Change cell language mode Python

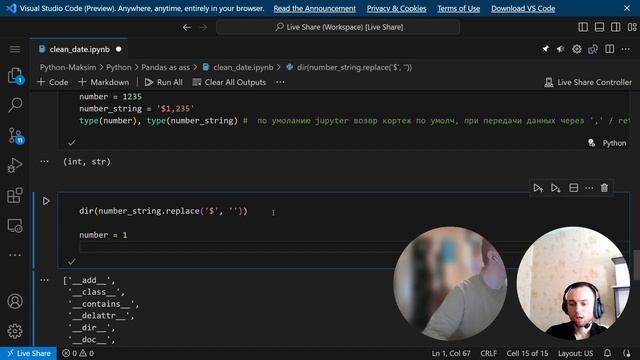pyautogui.click(x=614, y=143)
